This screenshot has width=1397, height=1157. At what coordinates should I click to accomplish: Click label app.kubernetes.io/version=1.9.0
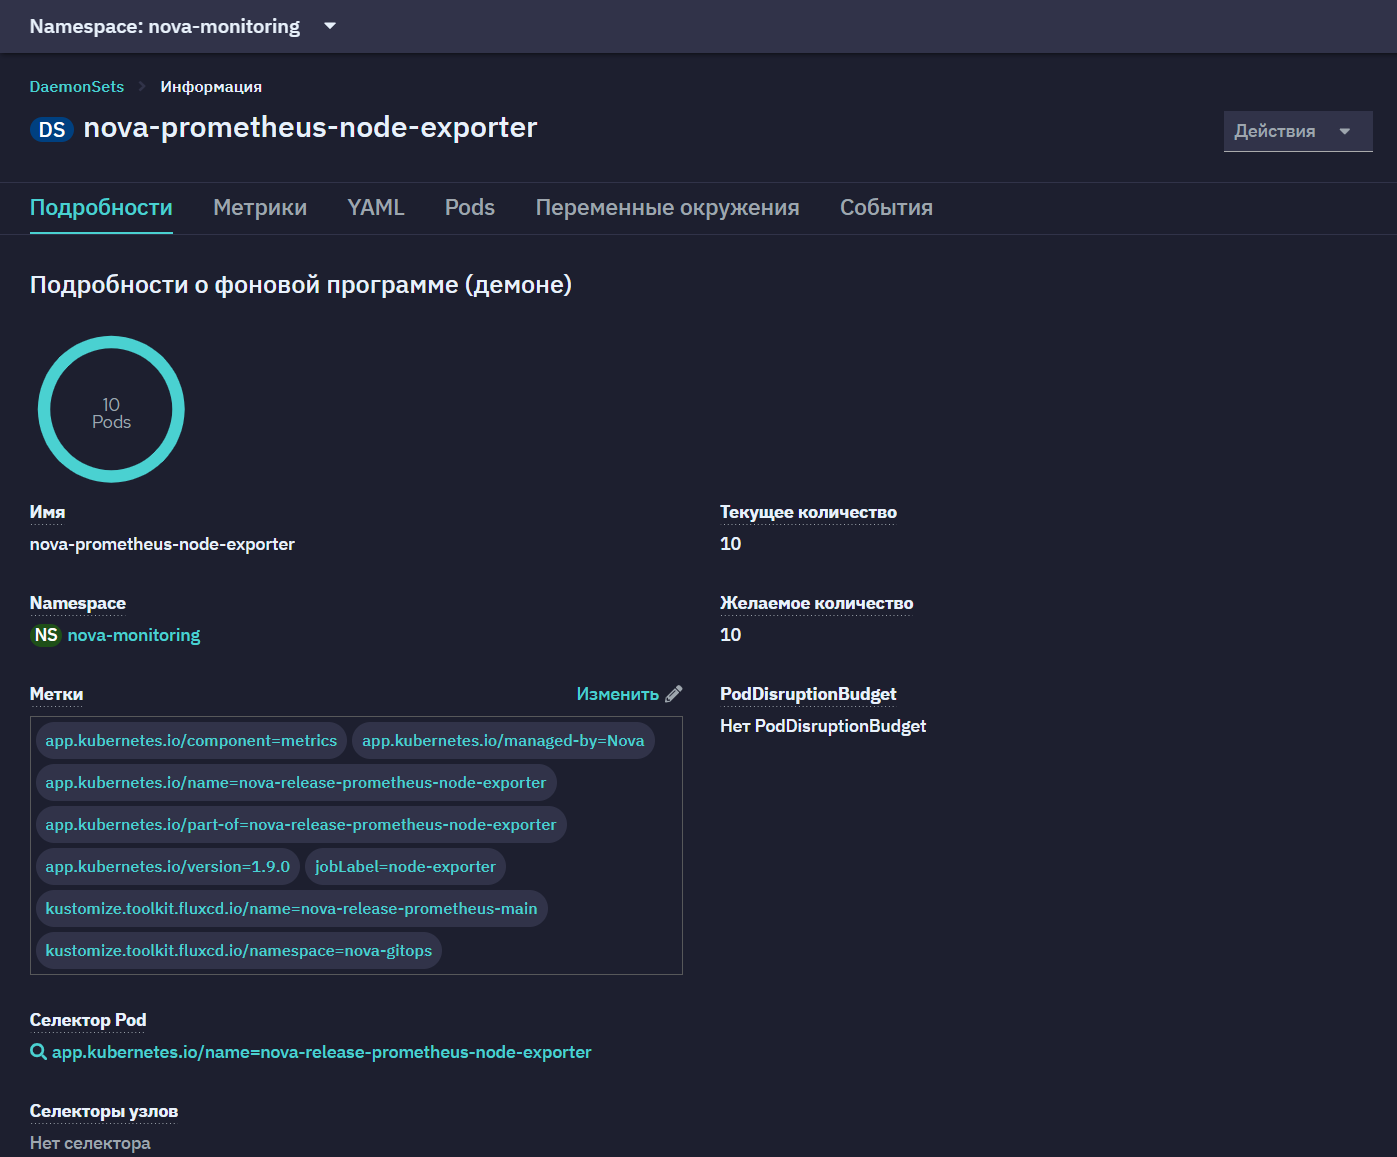(168, 867)
